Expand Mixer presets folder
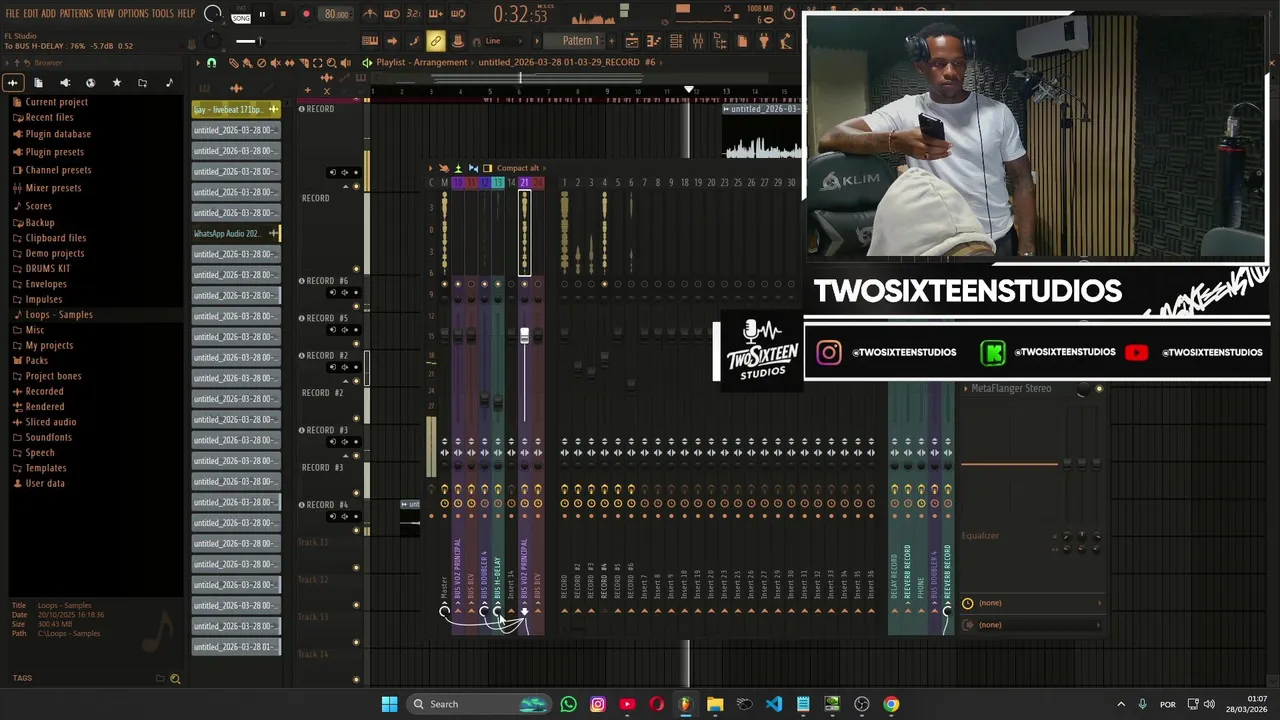This screenshot has width=1280, height=720. coord(53,188)
